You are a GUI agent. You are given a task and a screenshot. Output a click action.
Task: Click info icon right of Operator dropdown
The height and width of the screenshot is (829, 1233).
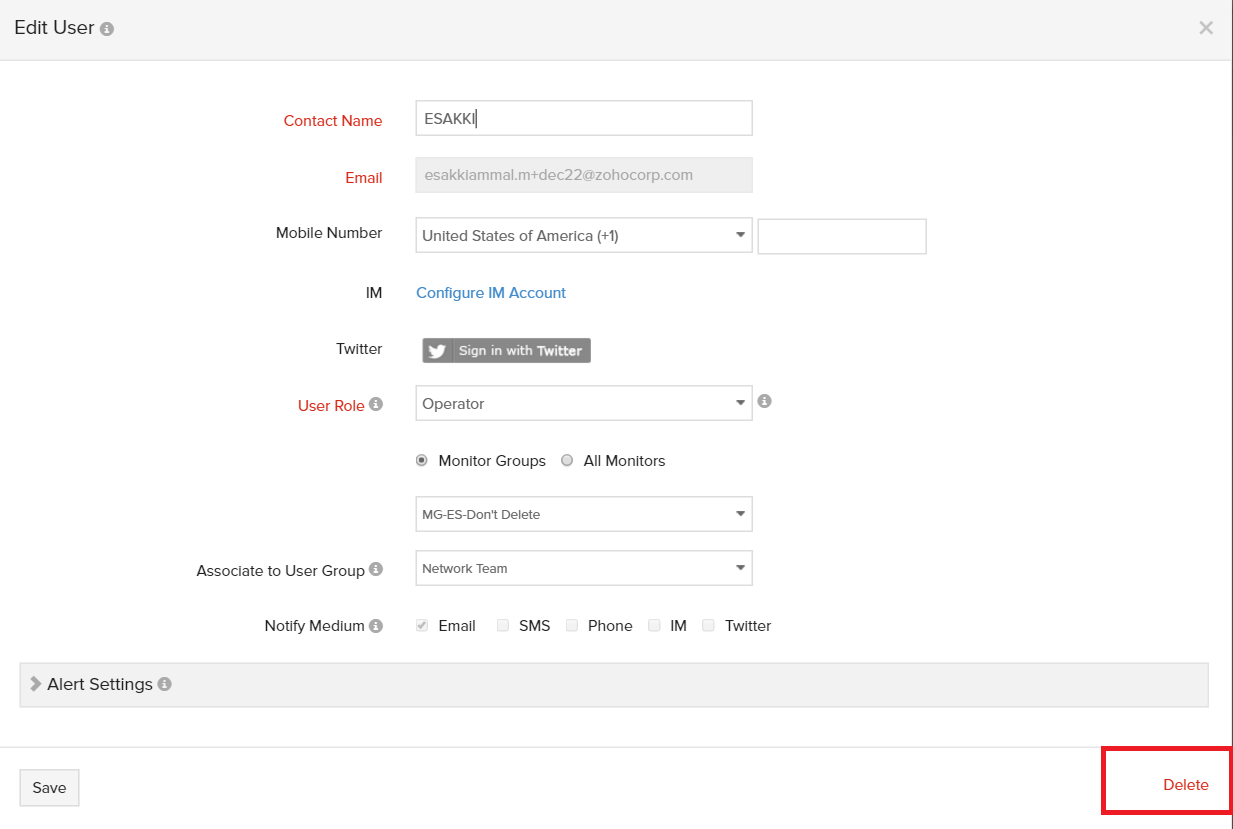(x=764, y=401)
